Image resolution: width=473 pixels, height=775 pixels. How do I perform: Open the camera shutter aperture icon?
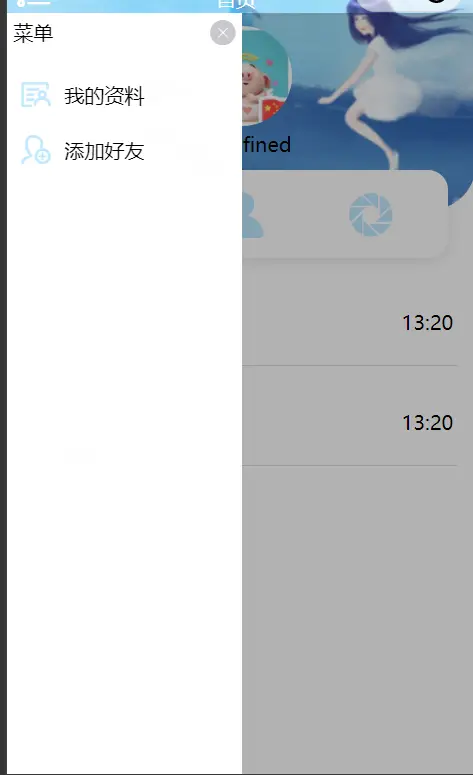pos(371,215)
